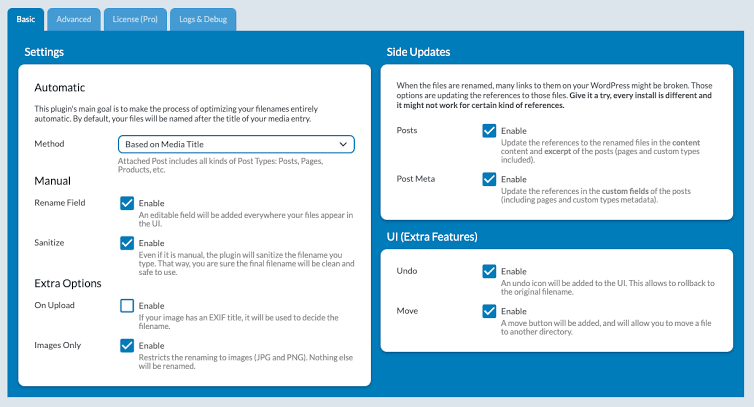Click the Manual heading
The height and width of the screenshot is (407, 754).
pos(52,181)
